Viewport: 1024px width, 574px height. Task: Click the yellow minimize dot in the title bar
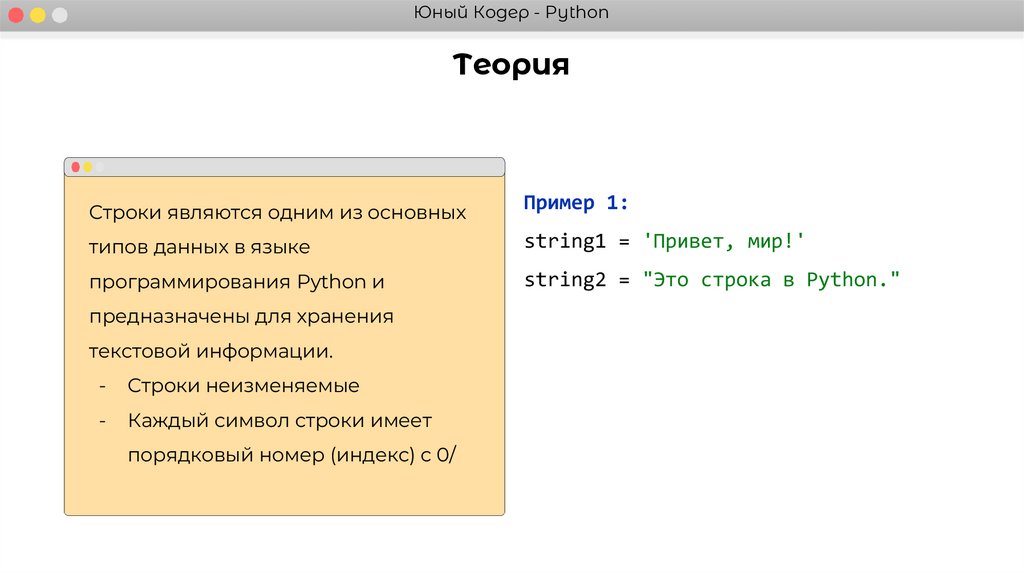click(x=38, y=15)
